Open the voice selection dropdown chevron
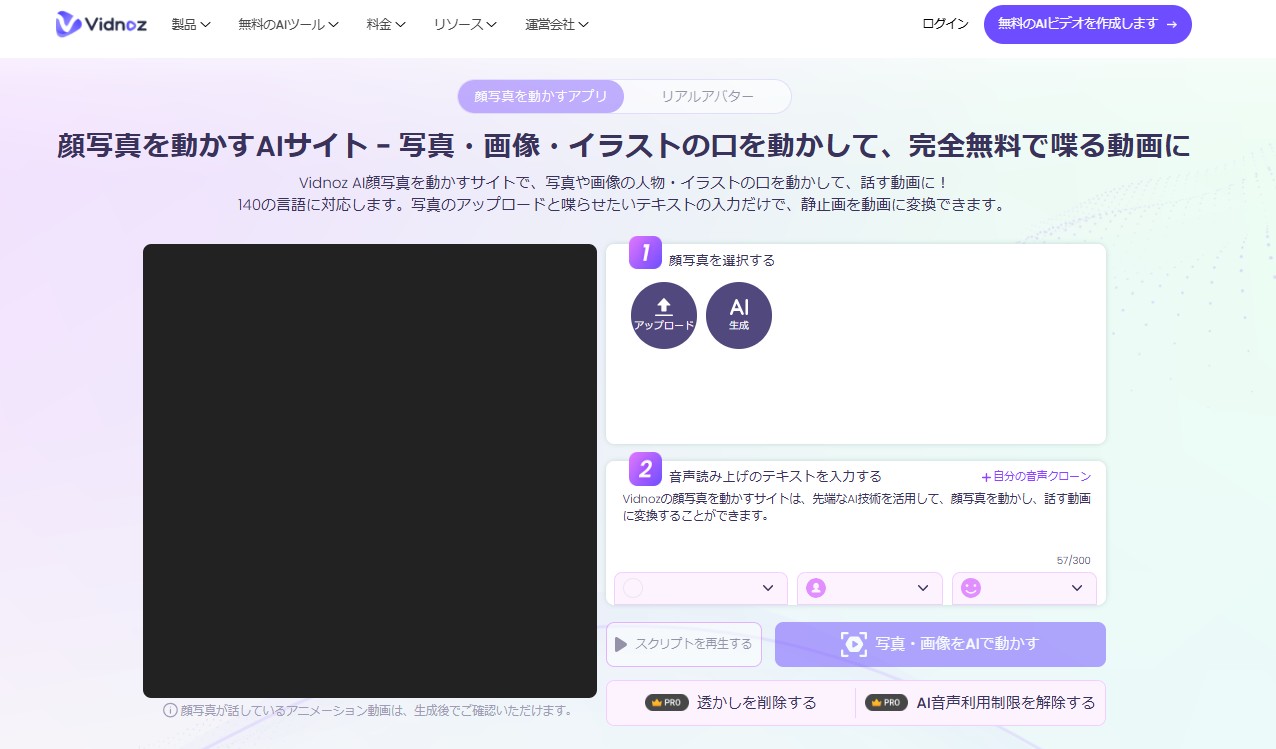1276x749 pixels. tap(923, 588)
